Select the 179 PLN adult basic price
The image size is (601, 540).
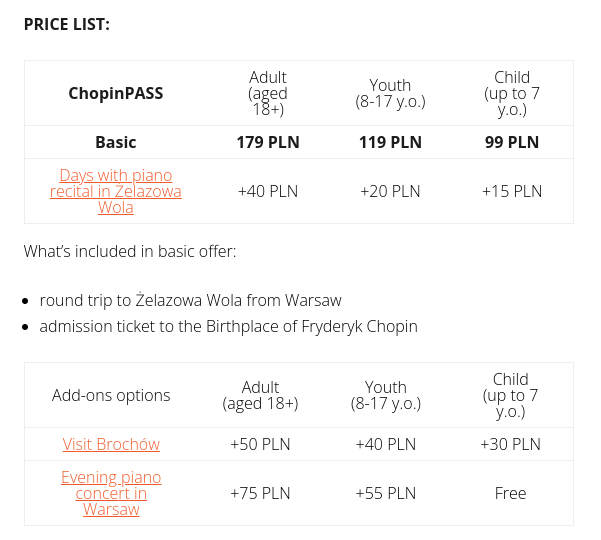[x=268, y=142]
